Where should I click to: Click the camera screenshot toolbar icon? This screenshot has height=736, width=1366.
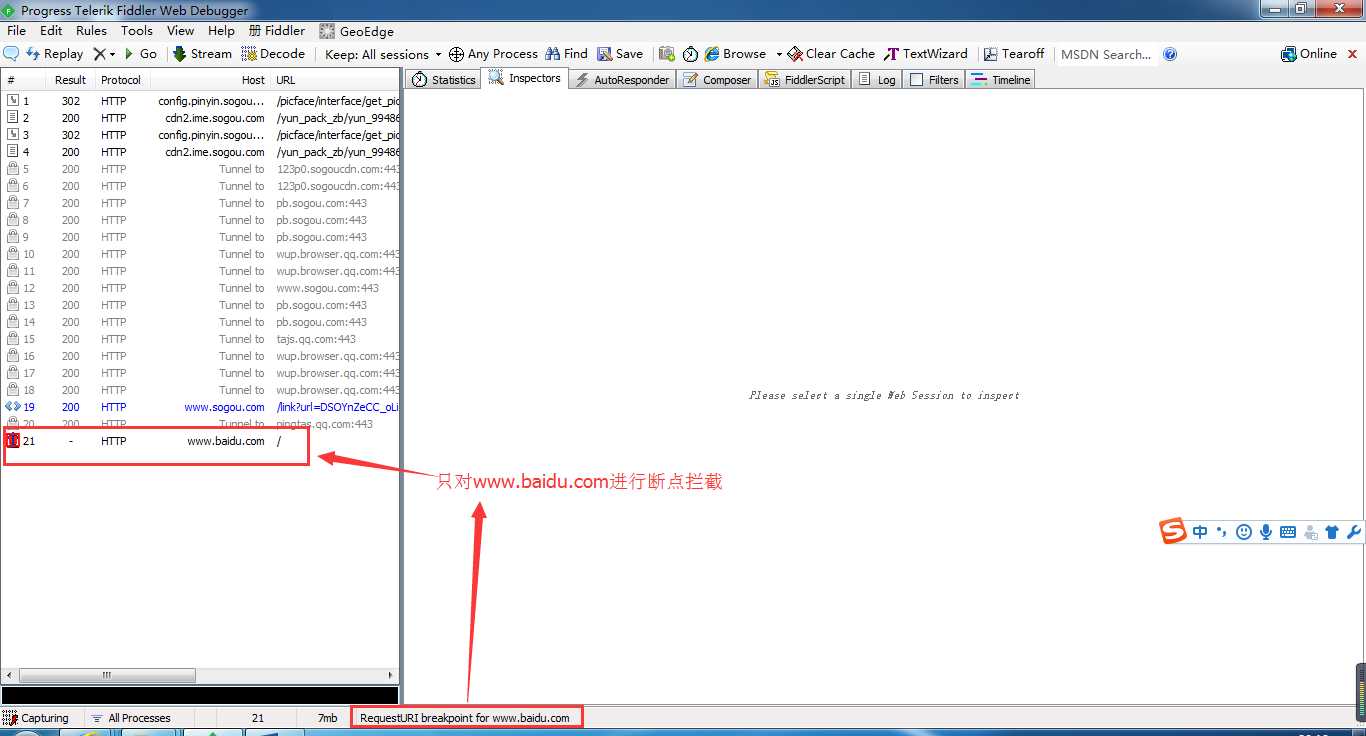tap(666, 54)
